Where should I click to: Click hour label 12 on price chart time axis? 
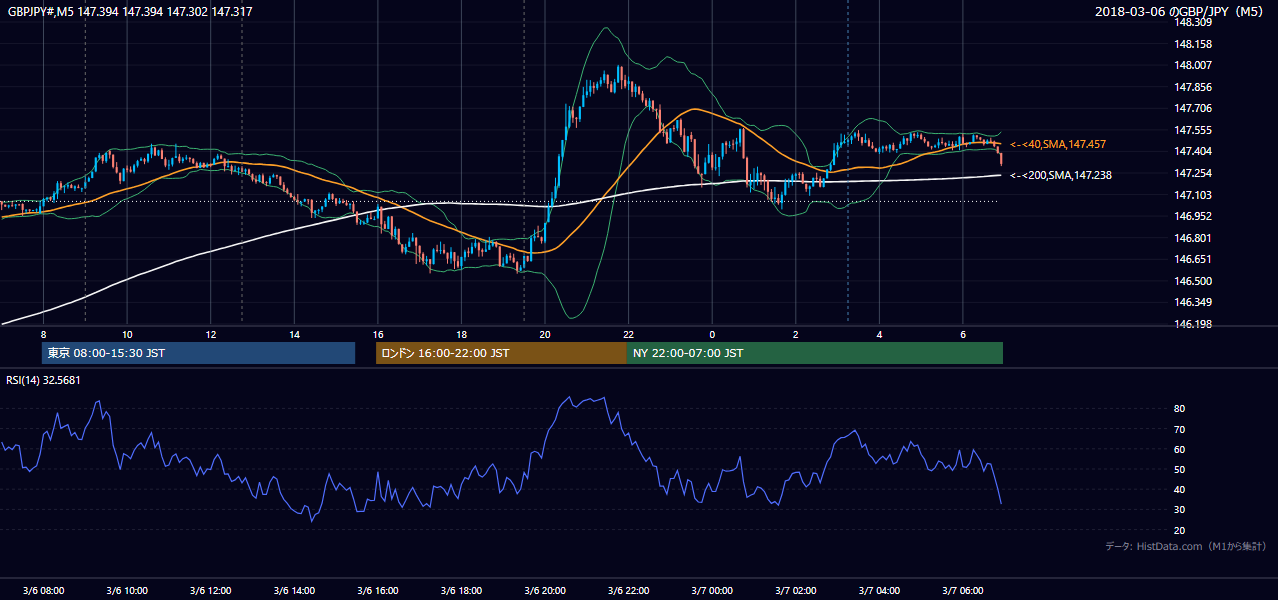tap(211, 334)
